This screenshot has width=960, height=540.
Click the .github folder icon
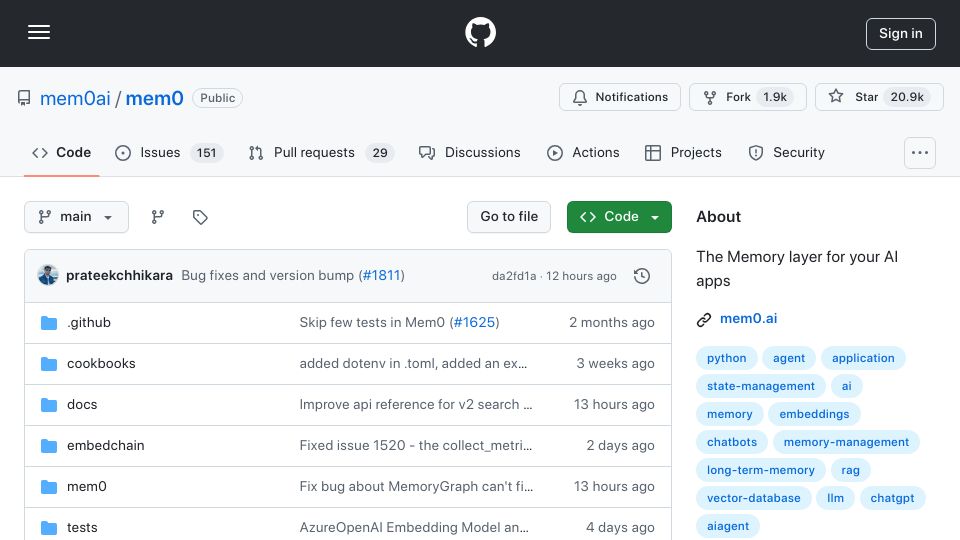(49, 323)
